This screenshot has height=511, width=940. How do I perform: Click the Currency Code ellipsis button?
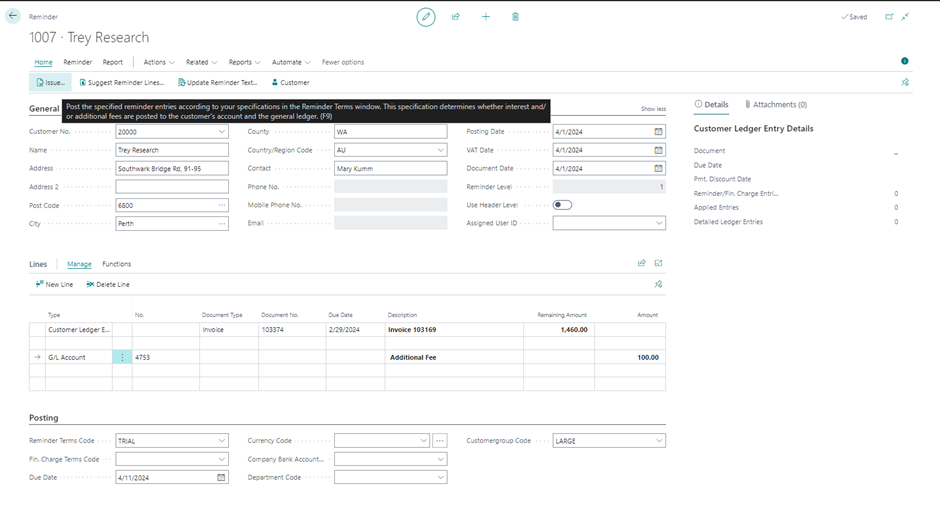tap(439, 441)
